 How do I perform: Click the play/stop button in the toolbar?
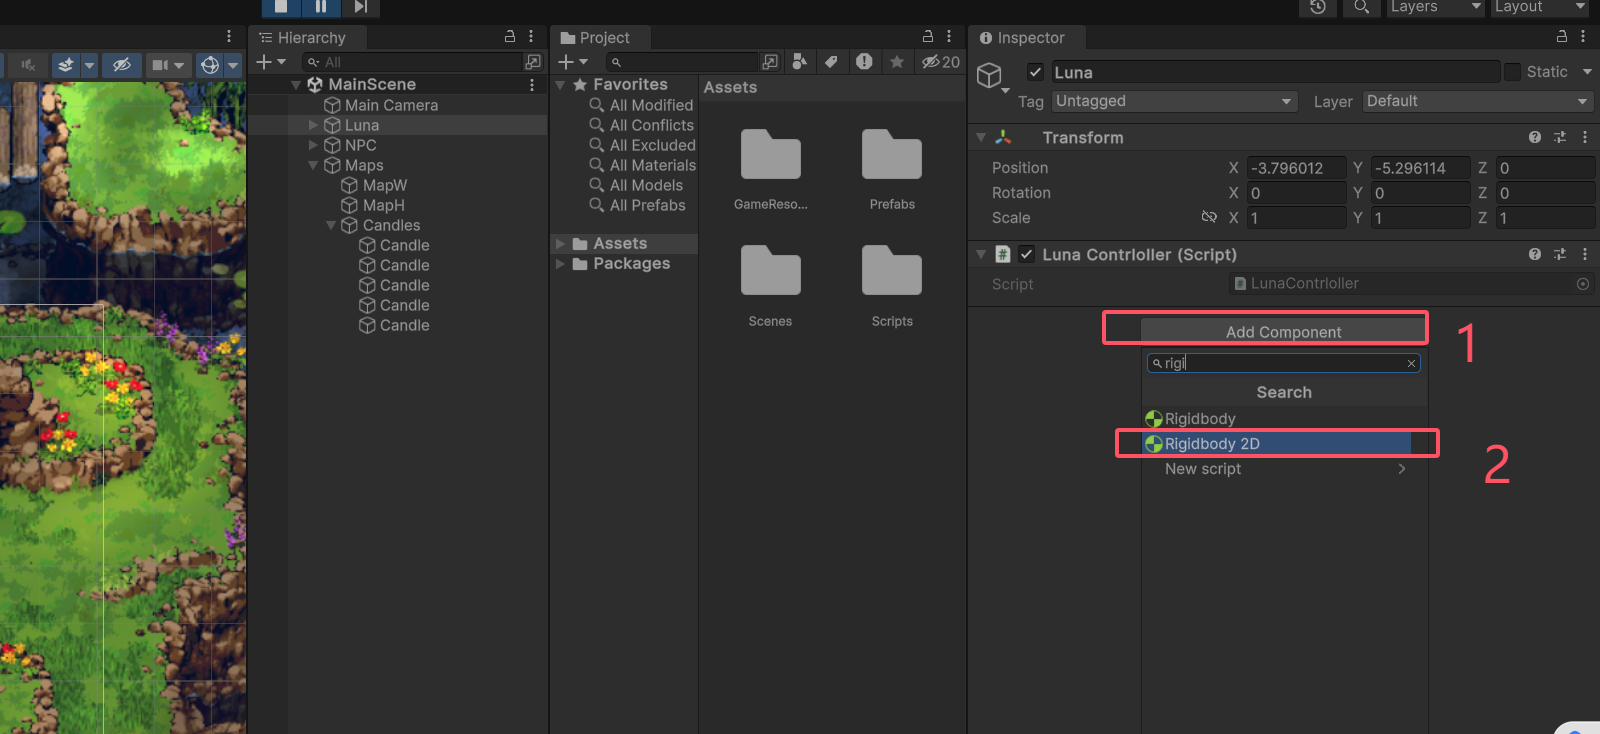click(281, 7)
